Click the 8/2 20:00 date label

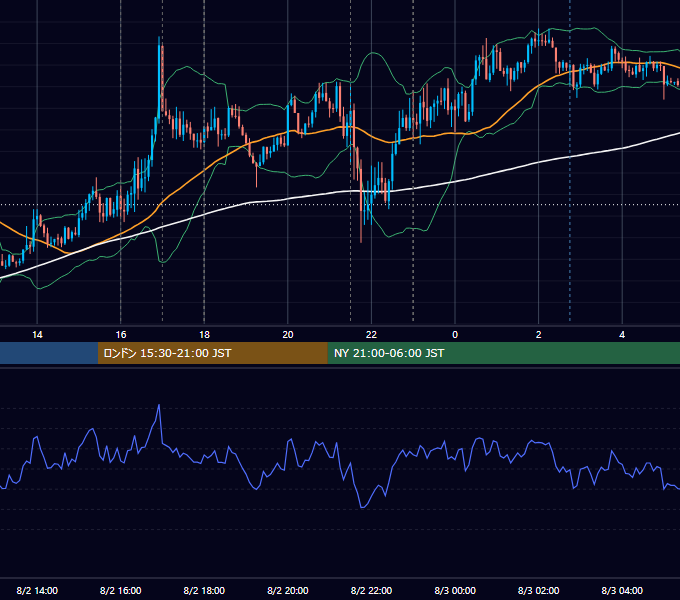click(288, 590)
